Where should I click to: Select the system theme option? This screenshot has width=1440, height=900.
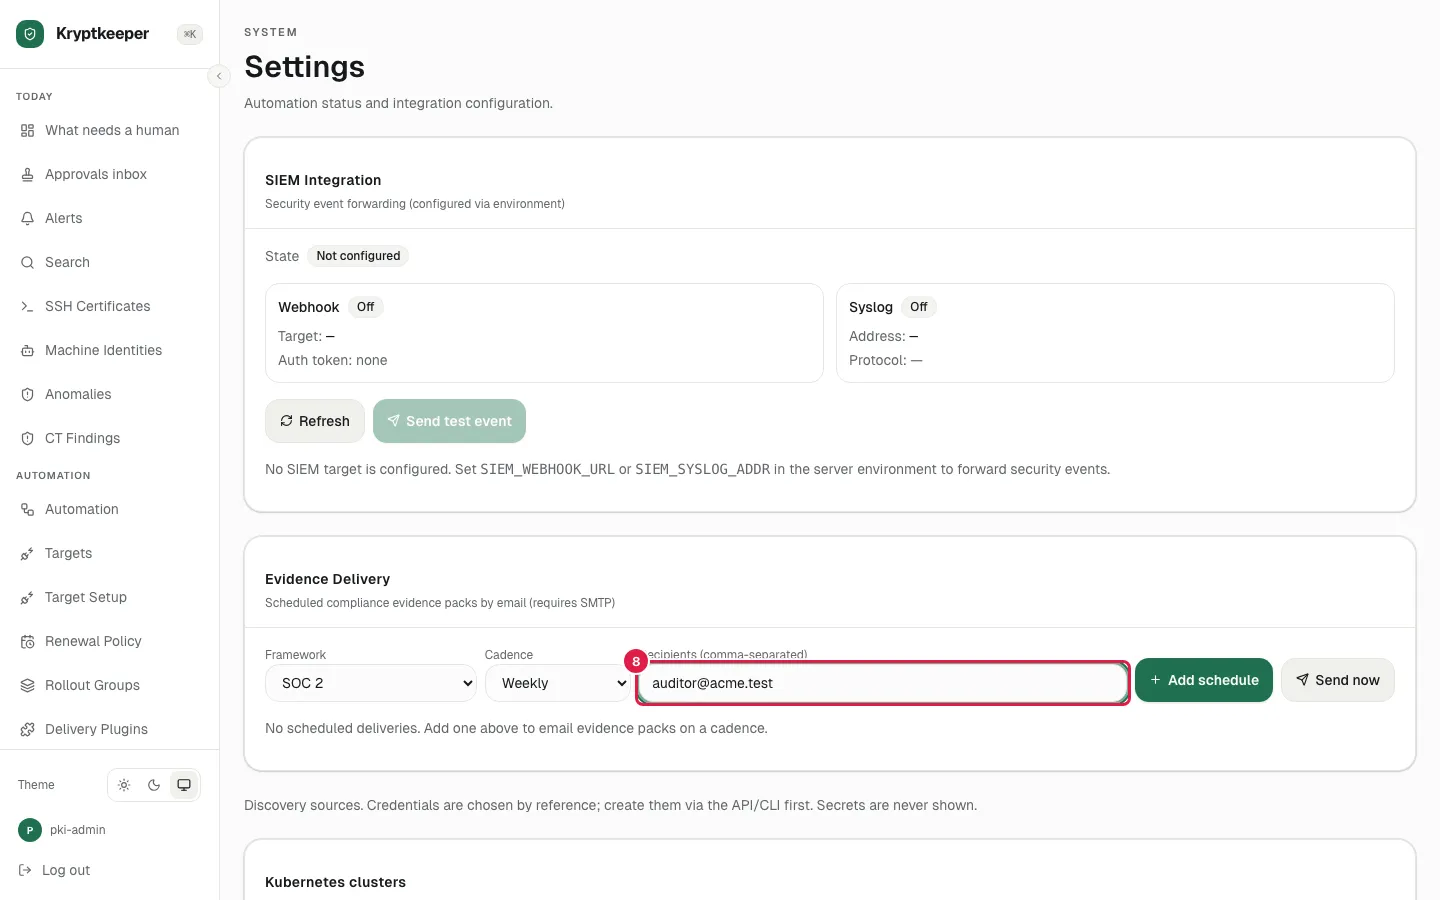(184, 785)
